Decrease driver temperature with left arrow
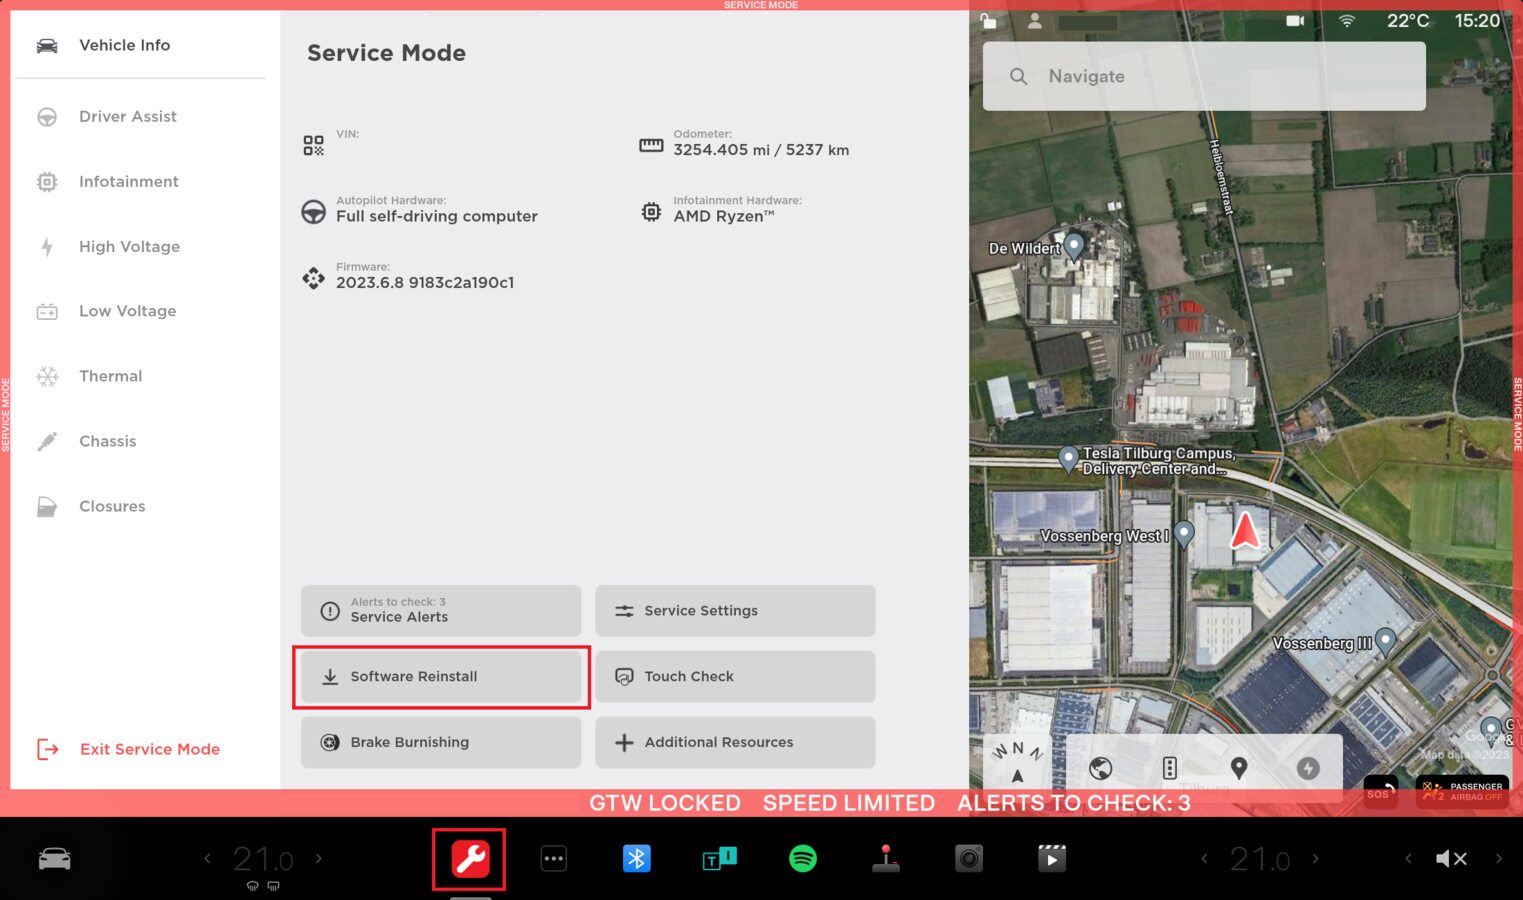The image size is (1523, 900). tap(207, 858)
